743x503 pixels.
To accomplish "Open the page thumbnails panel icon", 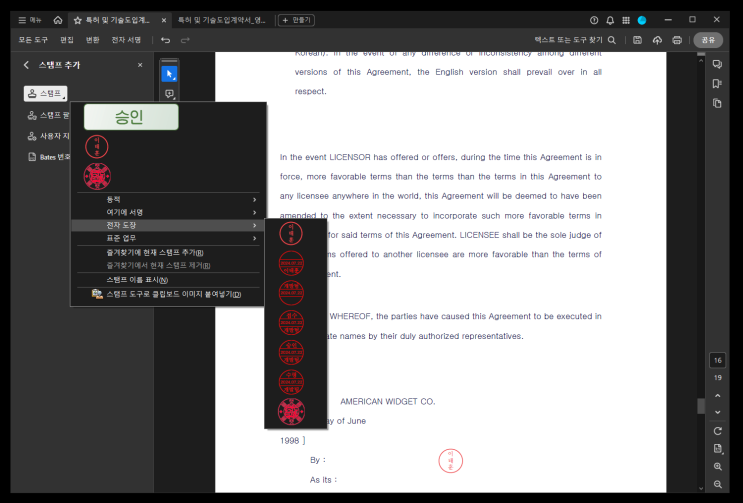I will (x=717, y=103).
